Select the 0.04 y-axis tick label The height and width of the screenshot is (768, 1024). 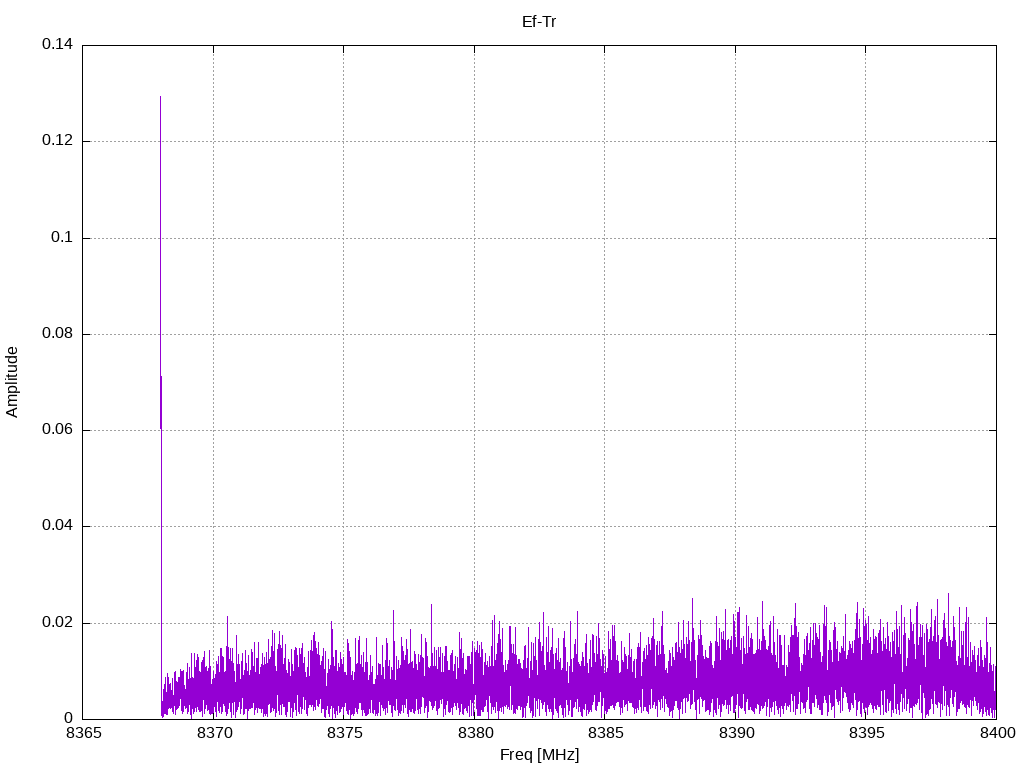tap(58, 526)
